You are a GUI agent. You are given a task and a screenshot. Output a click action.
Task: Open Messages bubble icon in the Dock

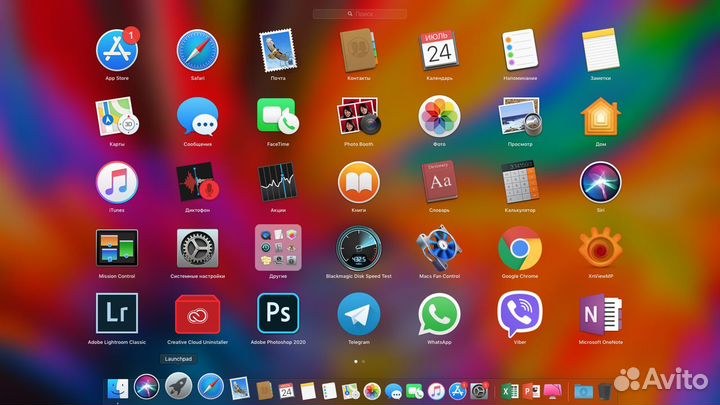point(393,391)
